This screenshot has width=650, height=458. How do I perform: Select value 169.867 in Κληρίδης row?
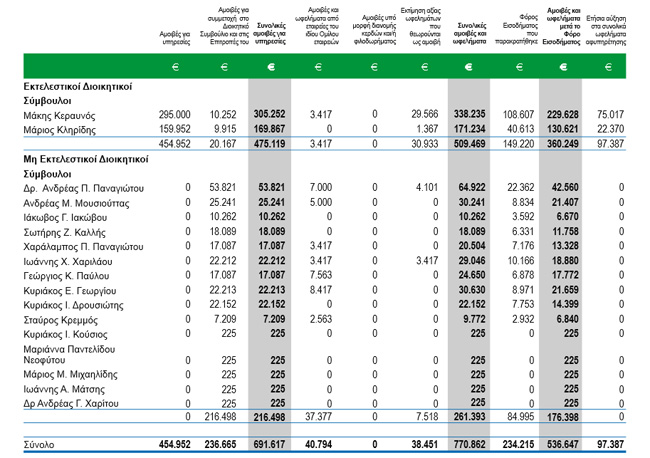[x=269, y=129]
